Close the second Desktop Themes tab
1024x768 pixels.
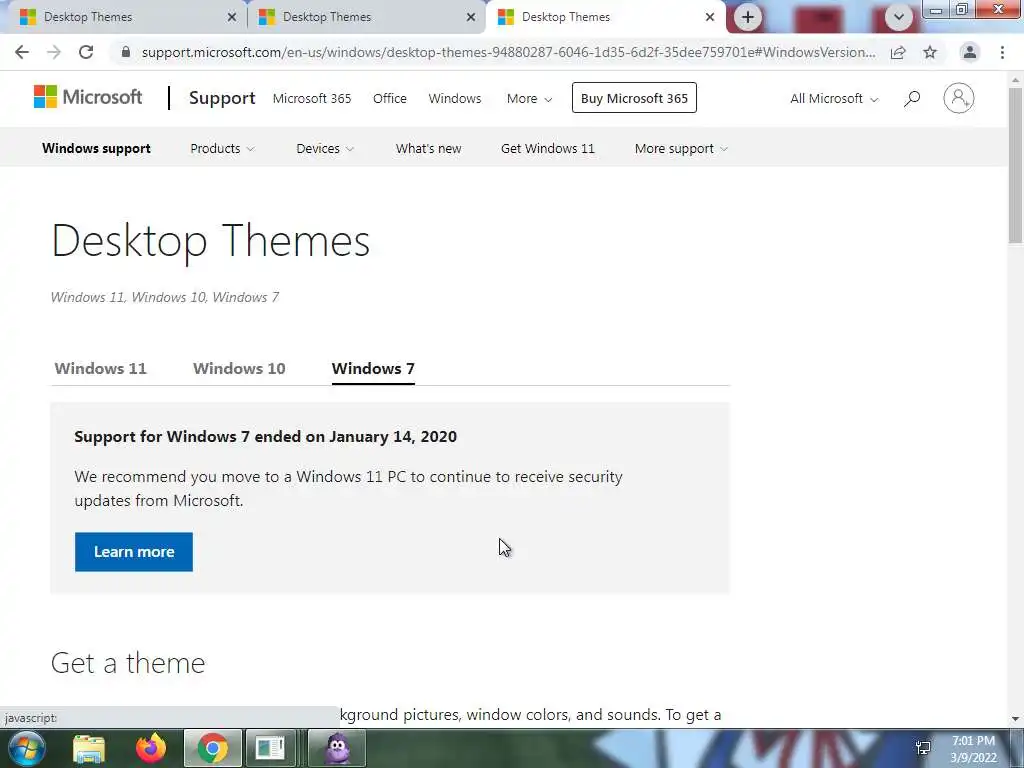coord(471,17)
